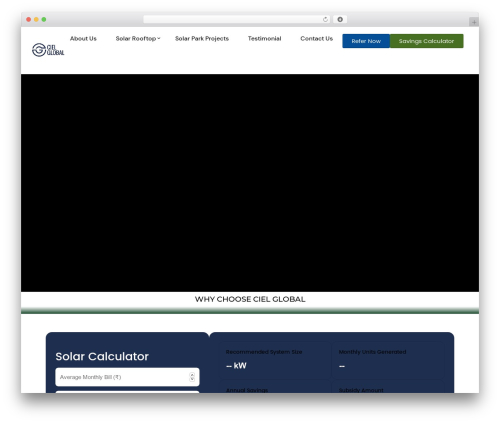
Task: Open the Contact Us page
Action: point(316,39)
